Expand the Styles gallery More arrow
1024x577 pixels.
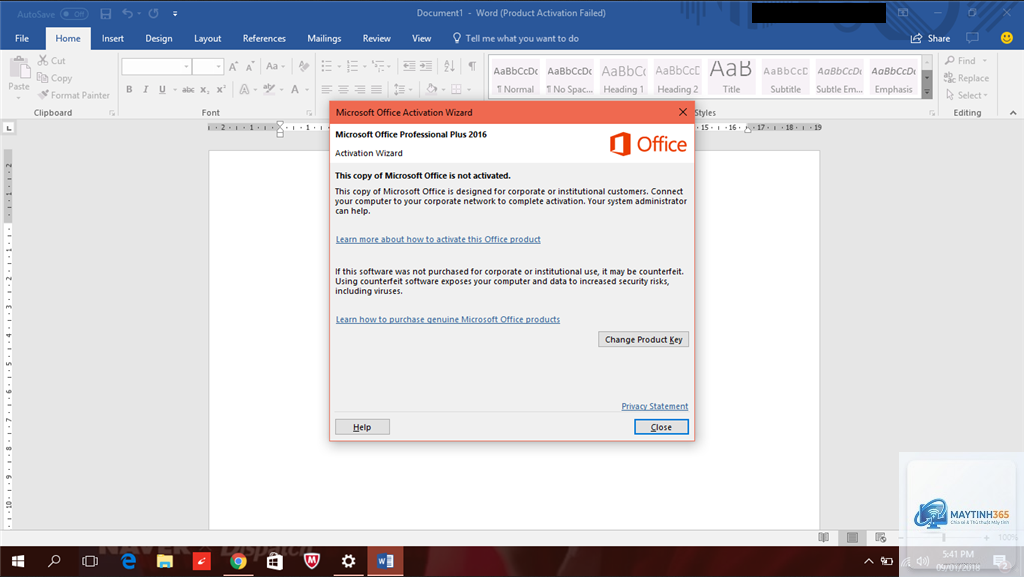click(926, 93)
